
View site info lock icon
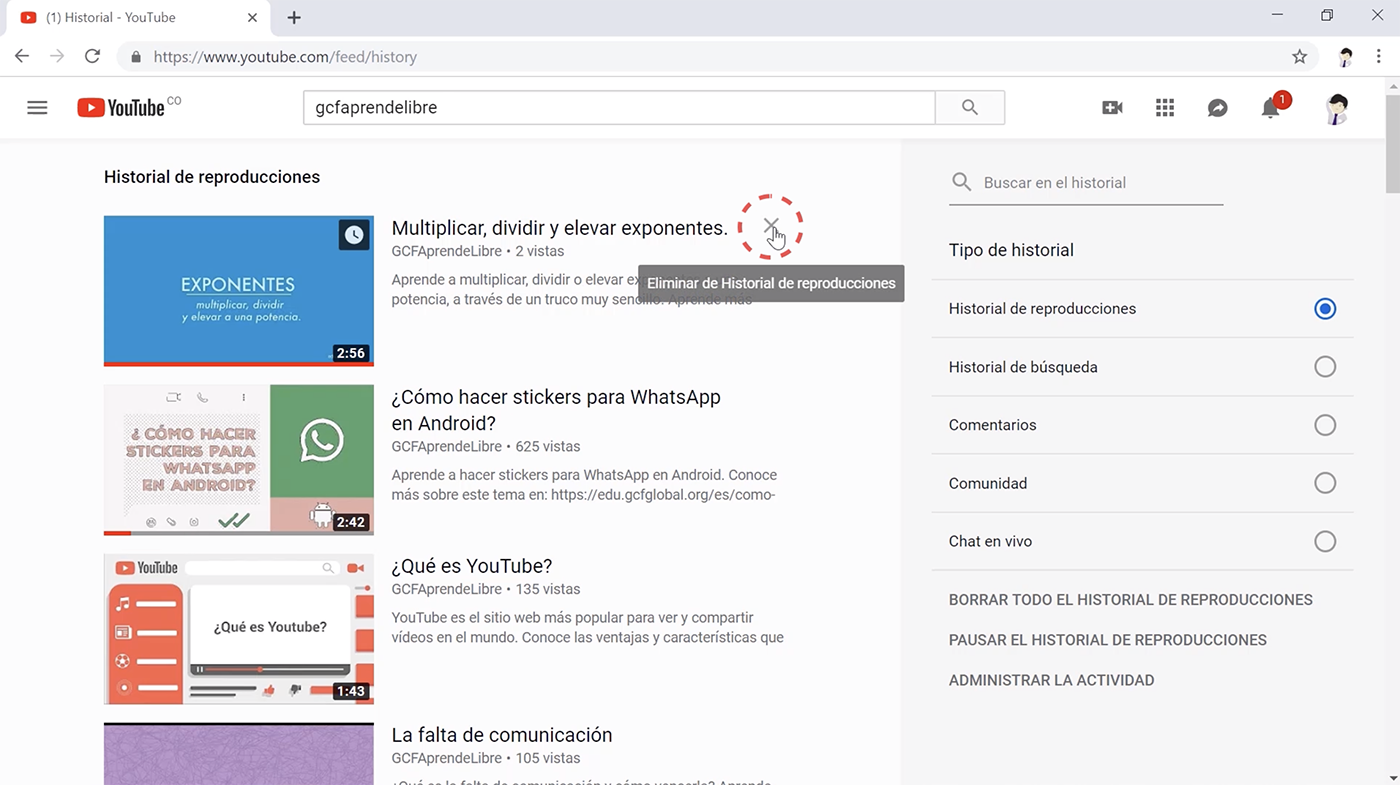136,57
